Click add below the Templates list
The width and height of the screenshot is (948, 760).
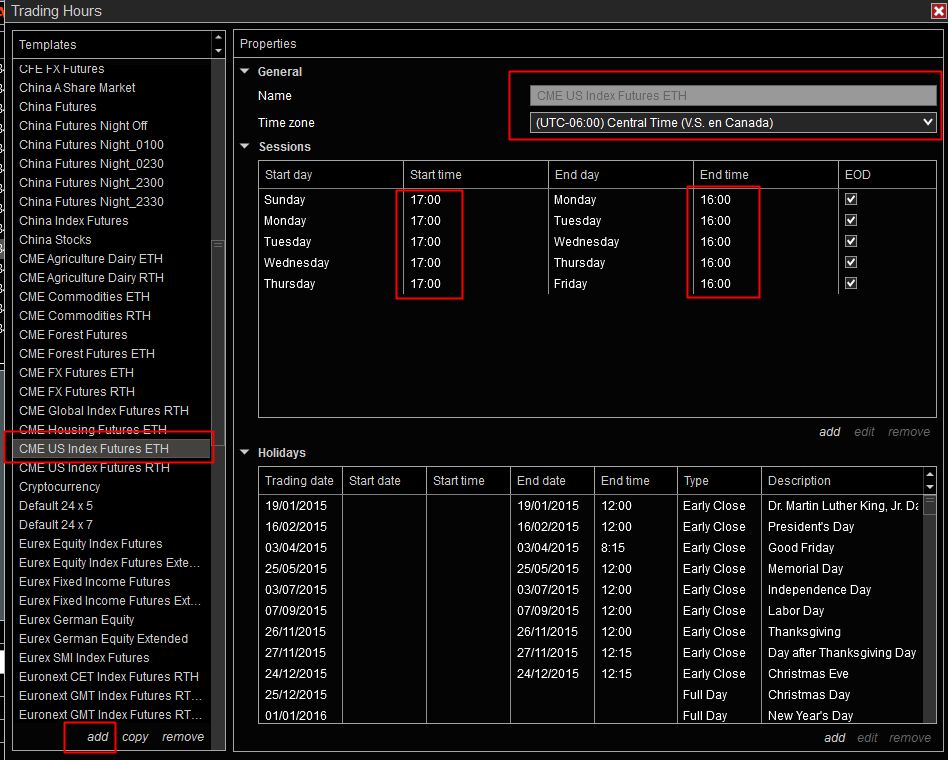(97, 737)
